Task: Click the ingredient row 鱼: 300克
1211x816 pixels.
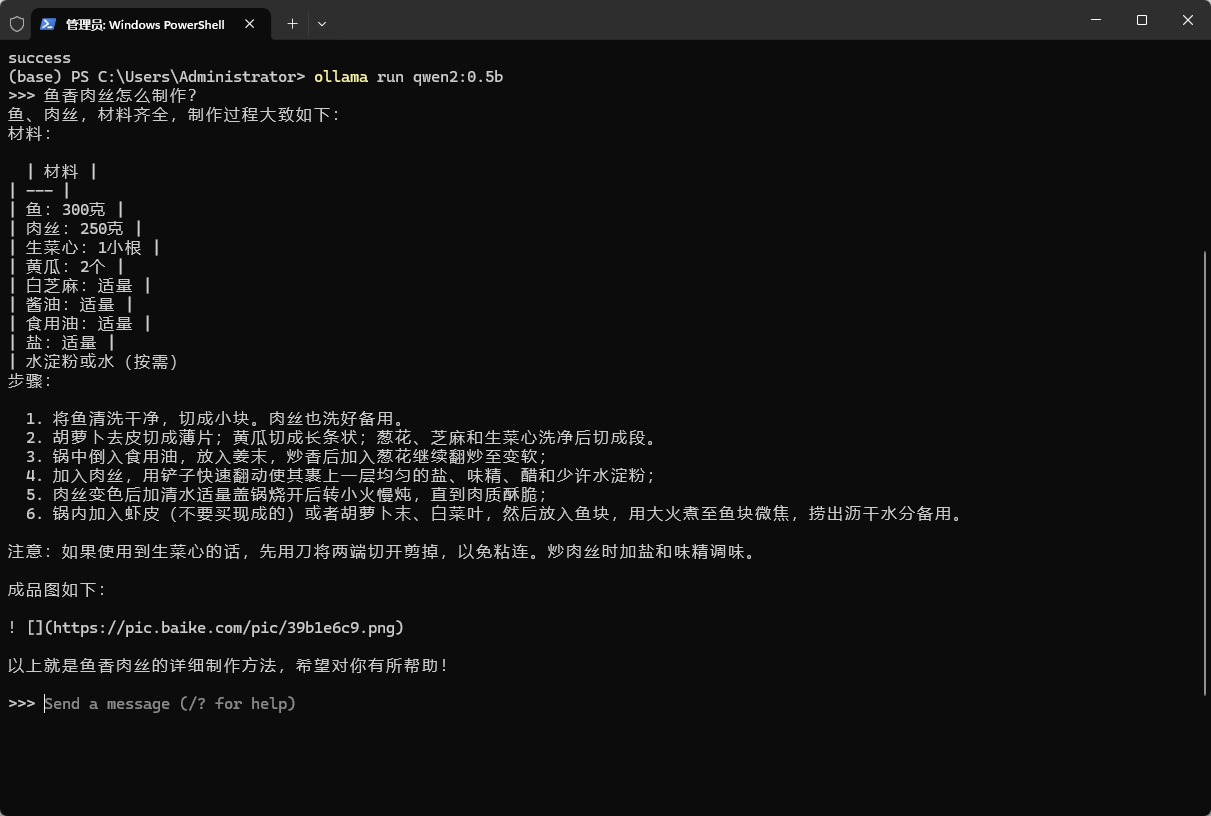Action: coord(66,210)
